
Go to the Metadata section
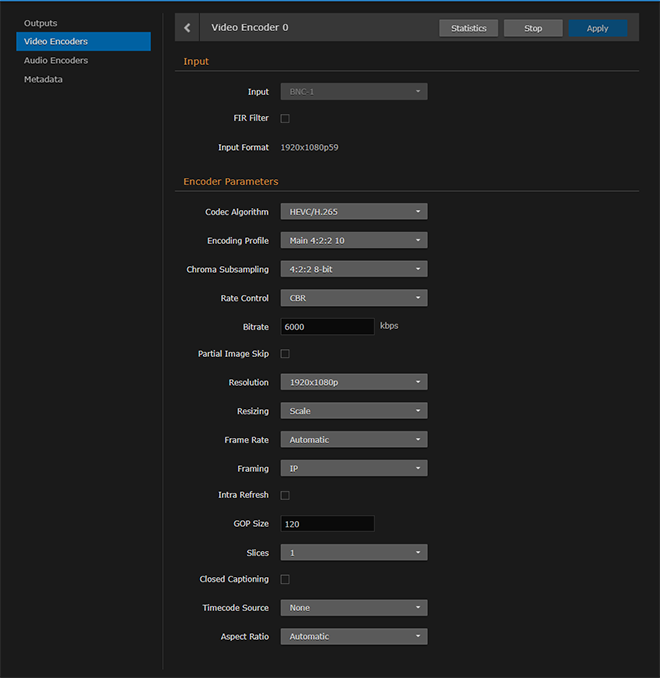(x=43, y=79)
